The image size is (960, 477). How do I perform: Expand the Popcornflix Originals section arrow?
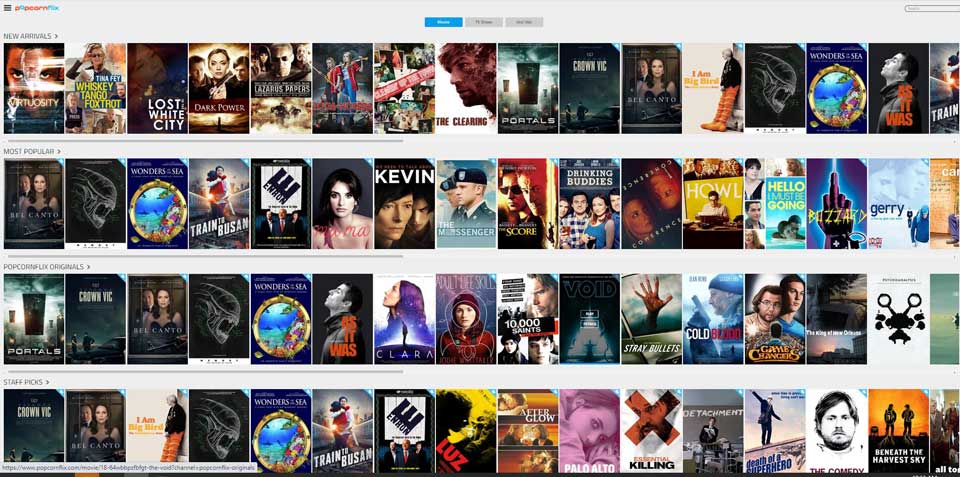click(89, 267)
